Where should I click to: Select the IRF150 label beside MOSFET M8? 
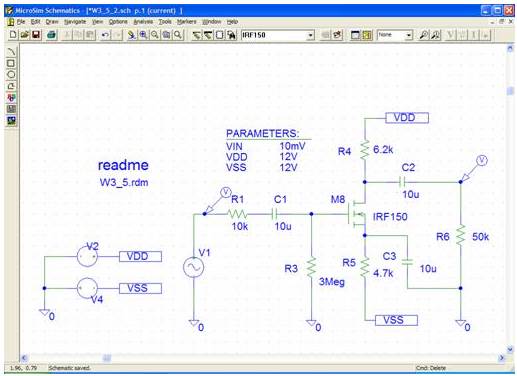(390, 217)
